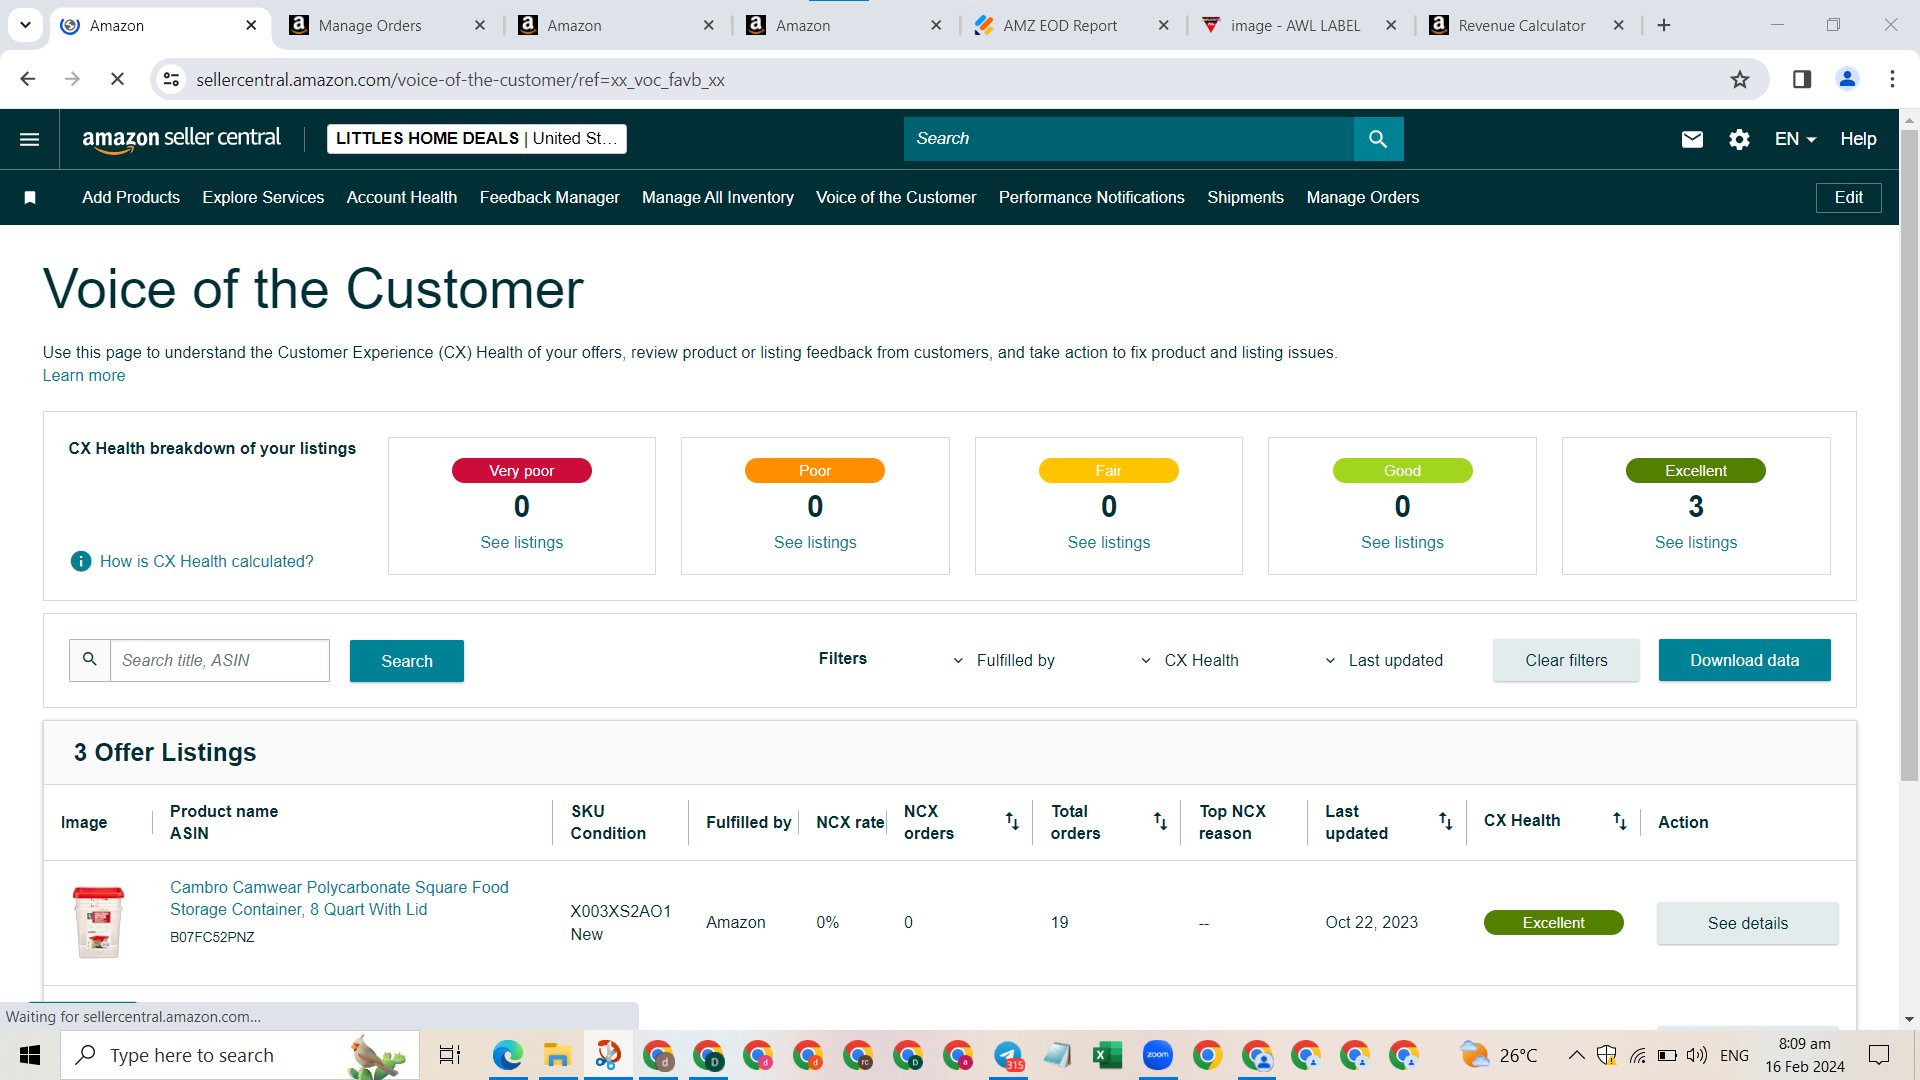The height and width of the screenshot is (1080, 1920).
Task: Open the Cambro Camwear product name link
Action: (x=339, y=898)
